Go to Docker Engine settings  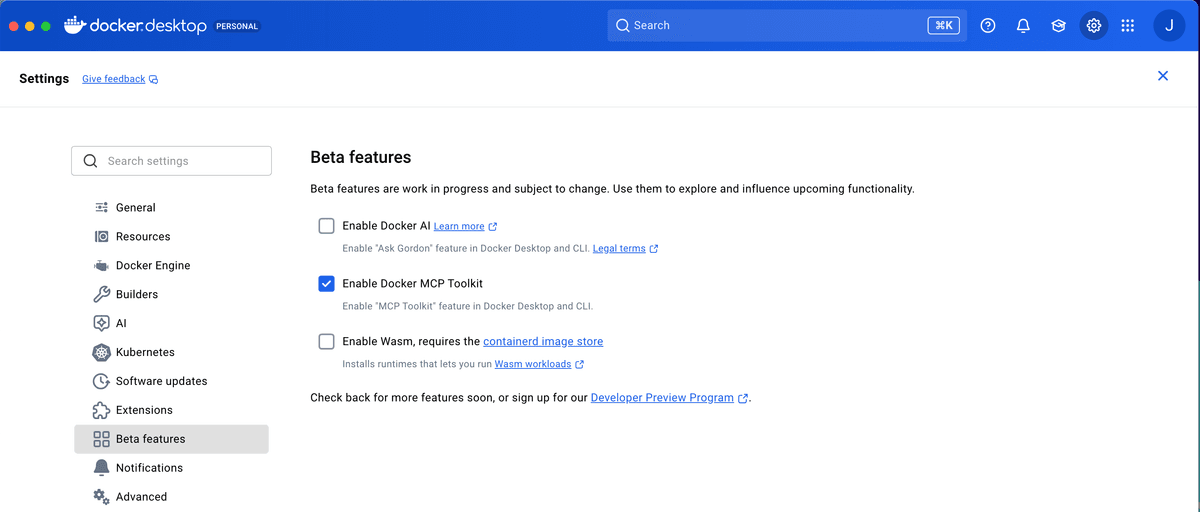(152, 266)
